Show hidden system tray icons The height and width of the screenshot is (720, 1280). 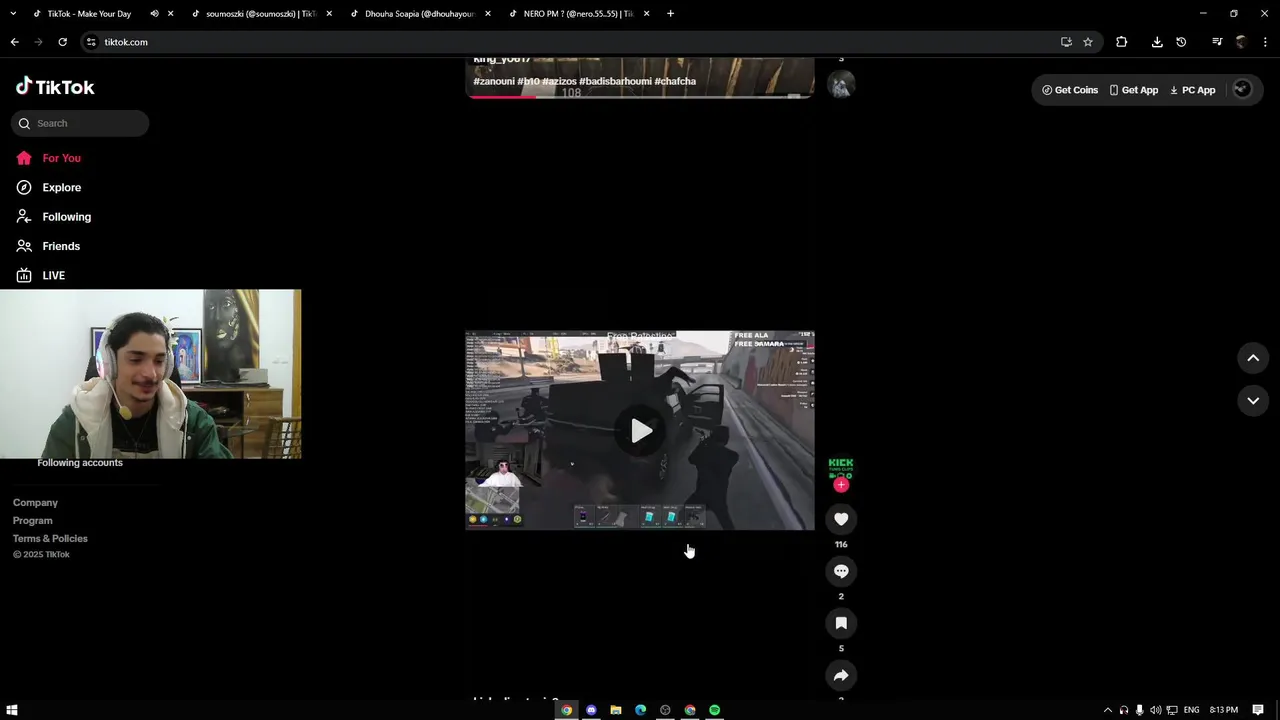(x=1107, y=710)
